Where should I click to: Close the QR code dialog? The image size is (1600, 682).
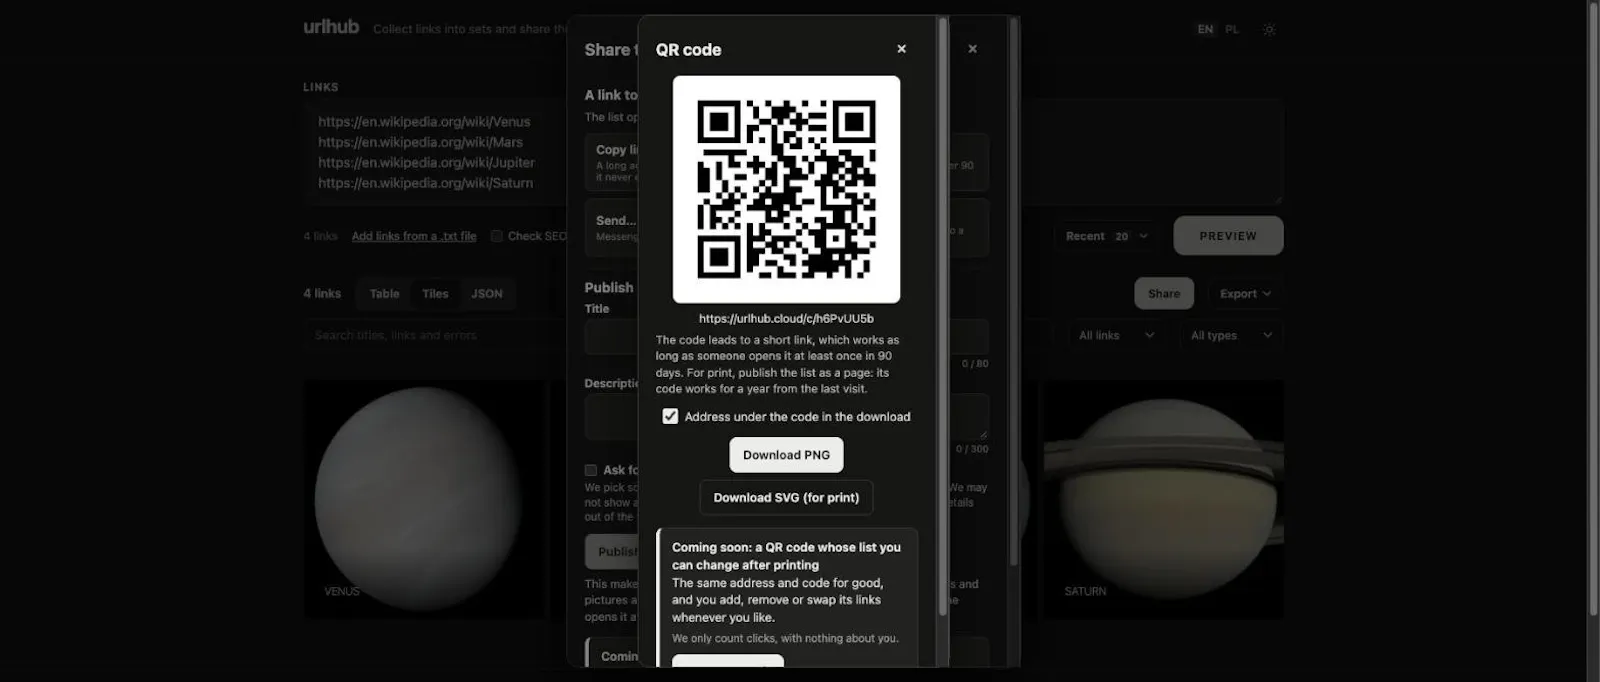click(x=901, y=49)
